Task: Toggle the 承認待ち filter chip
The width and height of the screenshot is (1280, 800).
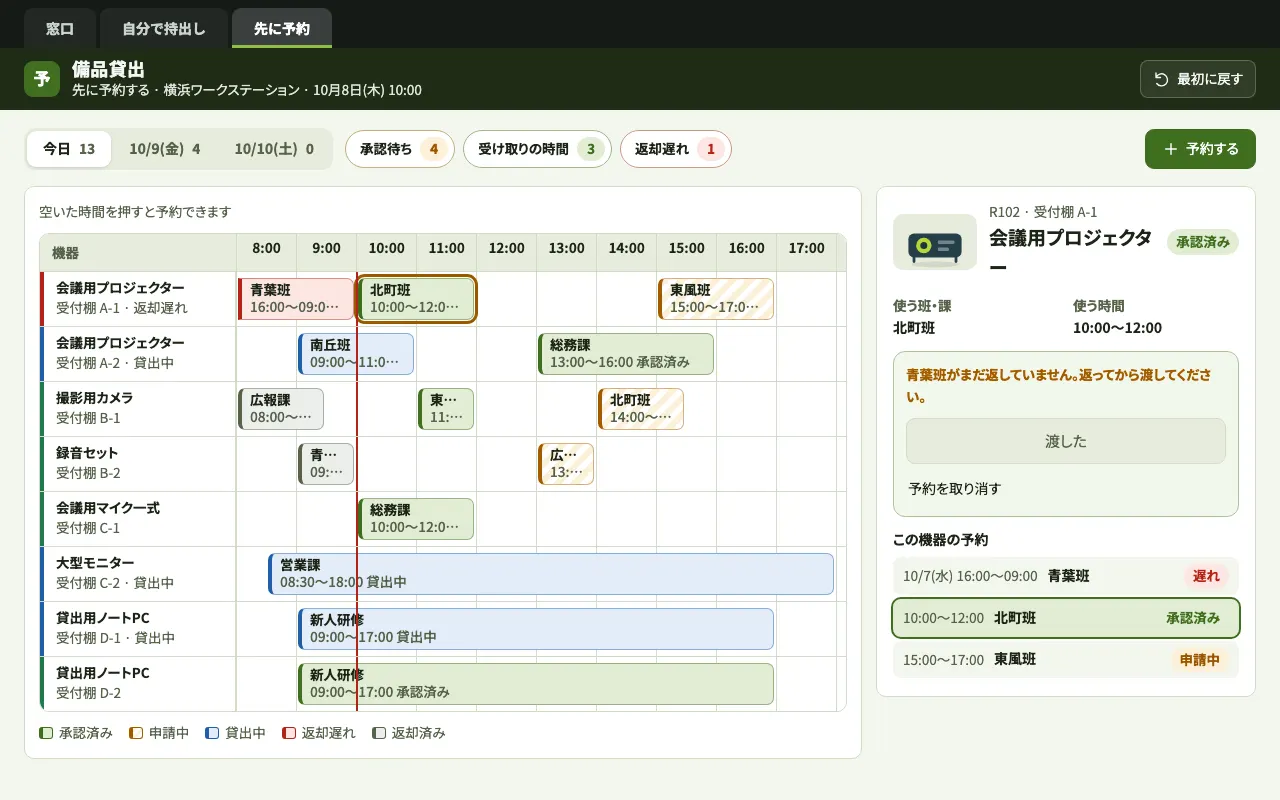Action: tap(400, 149)
